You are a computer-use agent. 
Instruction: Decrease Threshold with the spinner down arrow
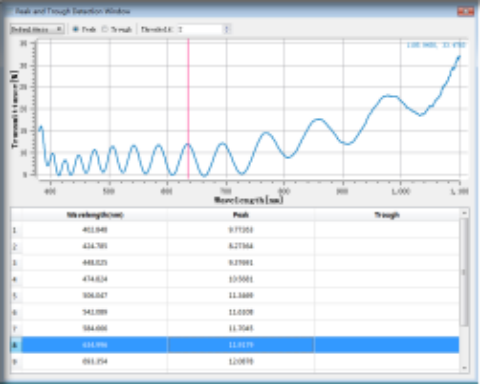(227, 32)
